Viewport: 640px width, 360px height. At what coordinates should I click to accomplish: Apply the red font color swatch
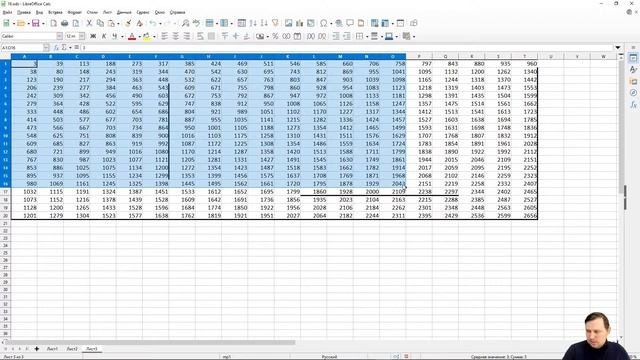click(132, 36)
